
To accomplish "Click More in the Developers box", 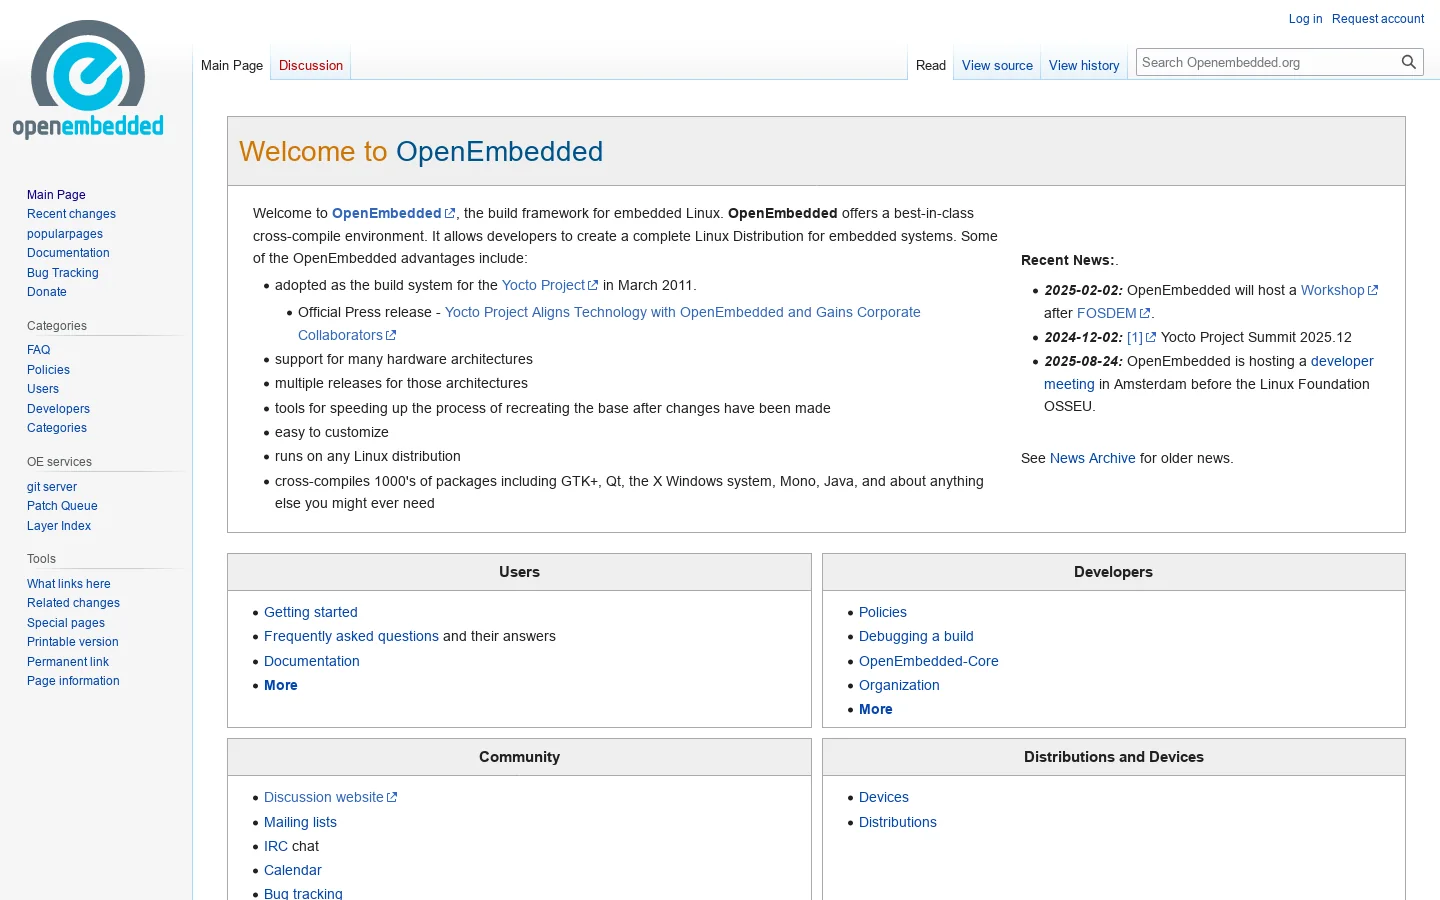I will (x=876, y=709).
